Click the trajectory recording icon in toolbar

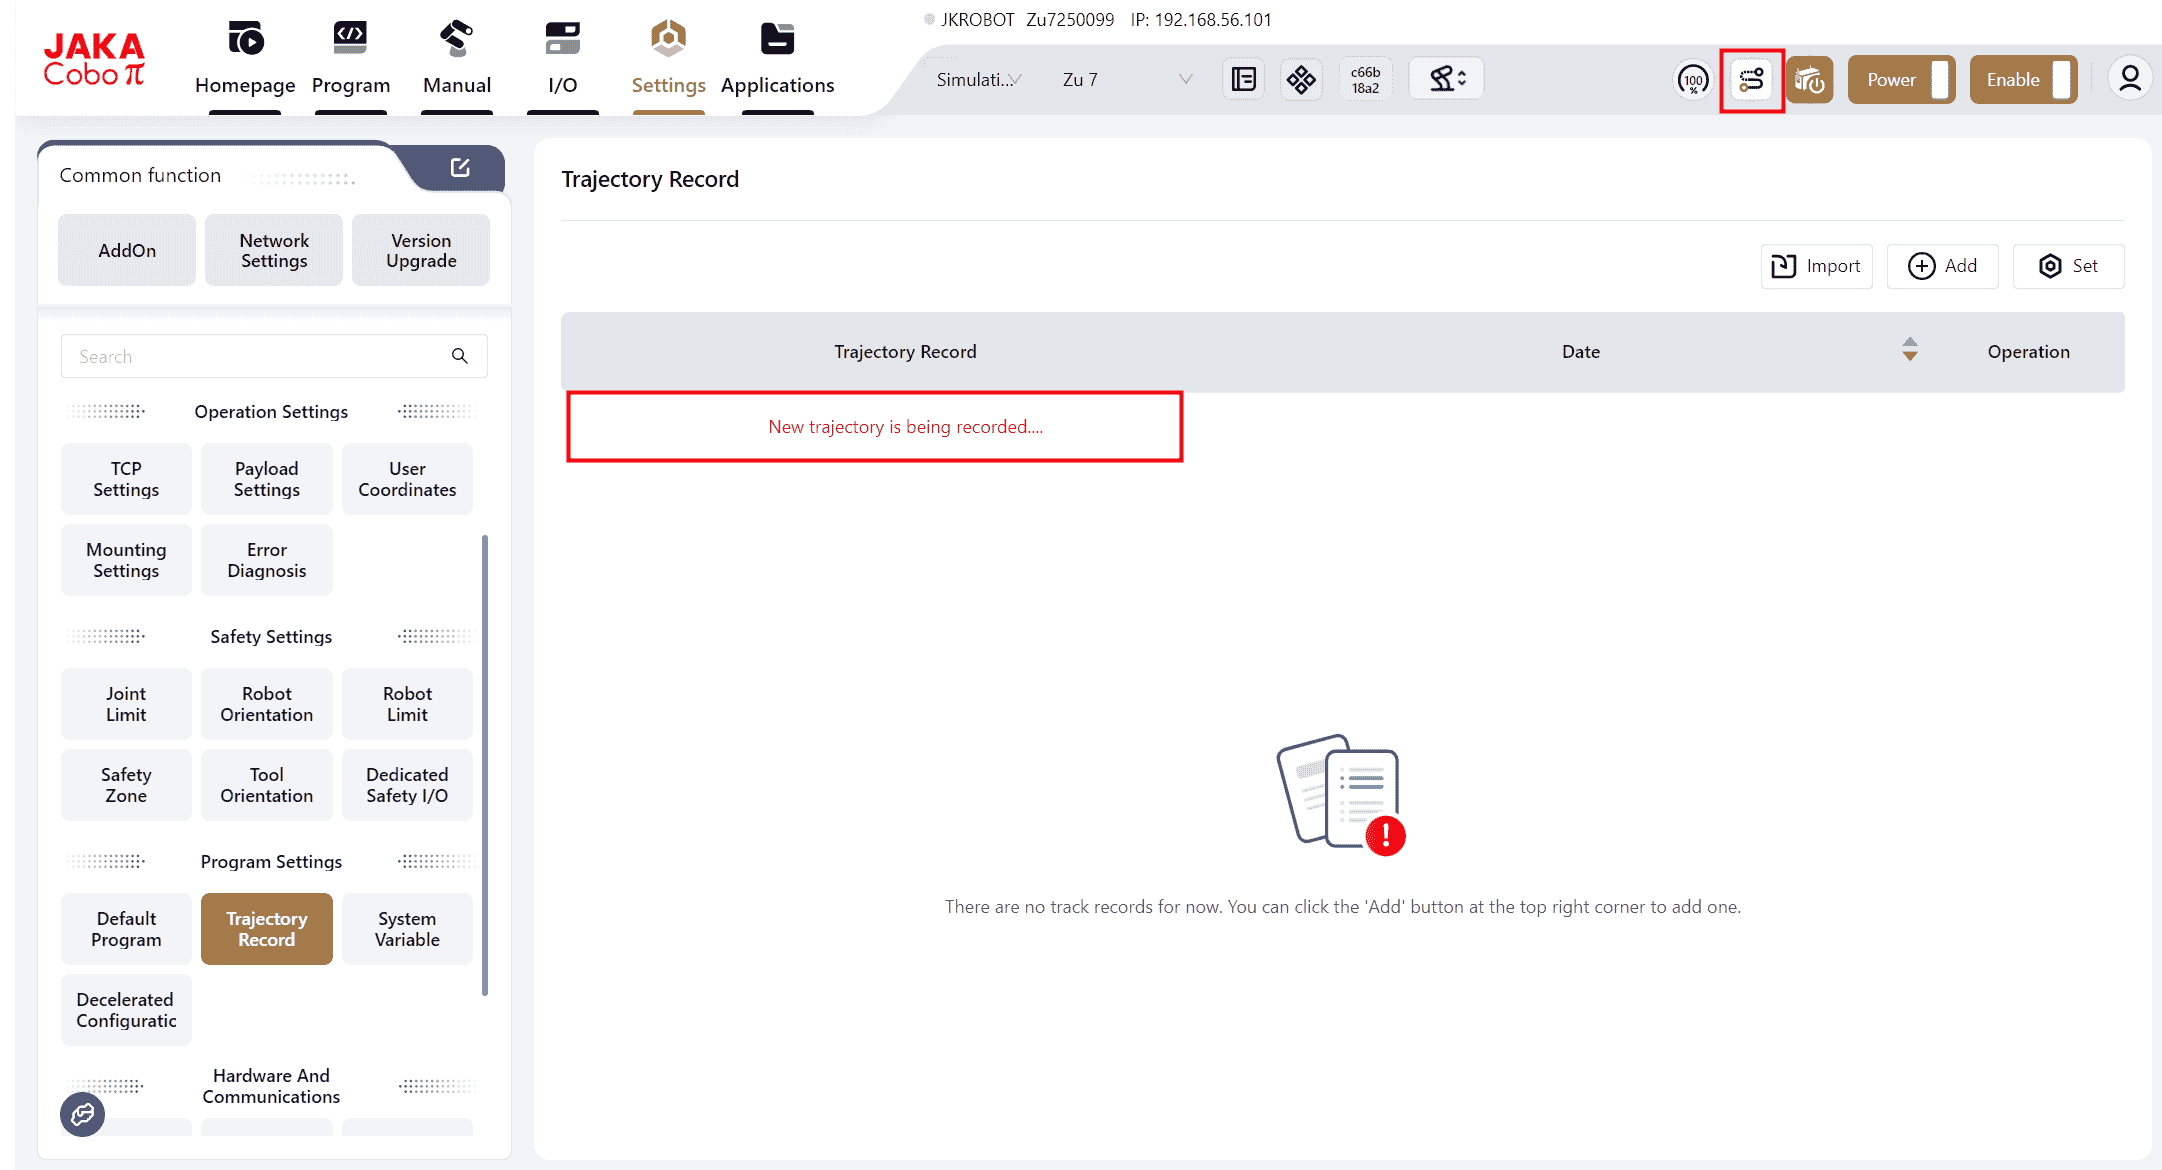coord(1751,80)
